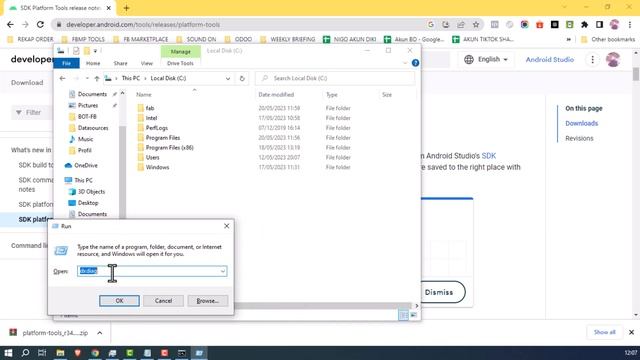Click the Explorer help question mark icon
This screenshot has height=360, width=640.
(416, 63)
